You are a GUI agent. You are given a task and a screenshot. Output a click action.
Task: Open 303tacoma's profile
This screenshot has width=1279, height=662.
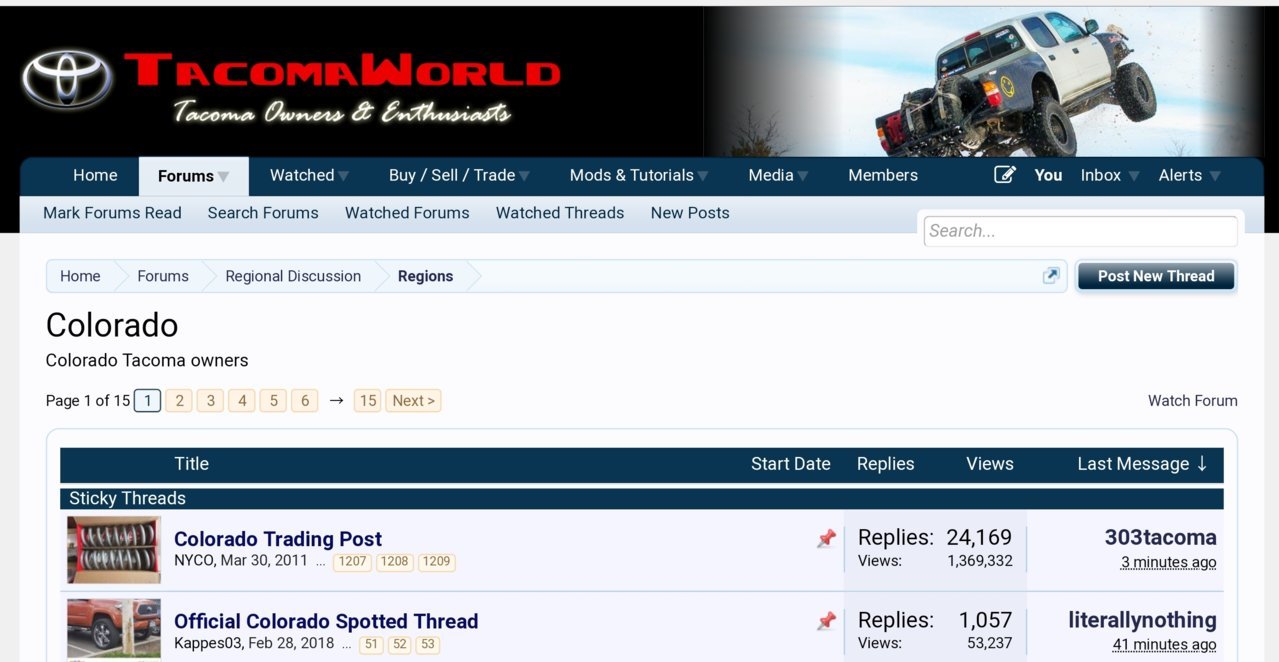click(x=1160, y=538)
